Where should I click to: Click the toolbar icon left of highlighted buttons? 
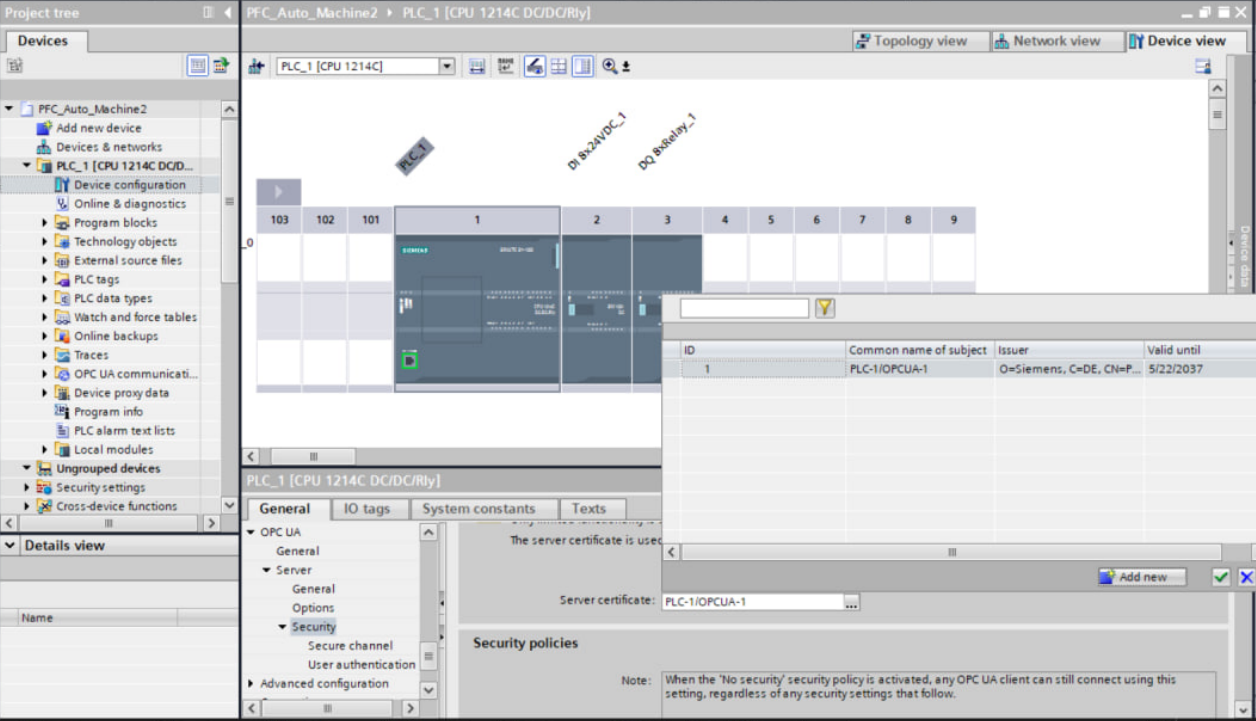click(x=505, y=67)
